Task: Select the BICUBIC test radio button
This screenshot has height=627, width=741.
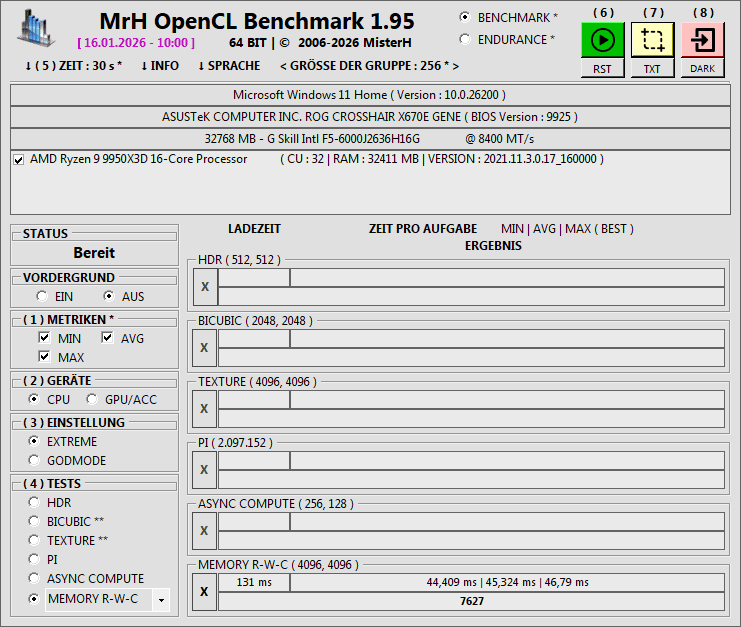Action: pos(34,521)
